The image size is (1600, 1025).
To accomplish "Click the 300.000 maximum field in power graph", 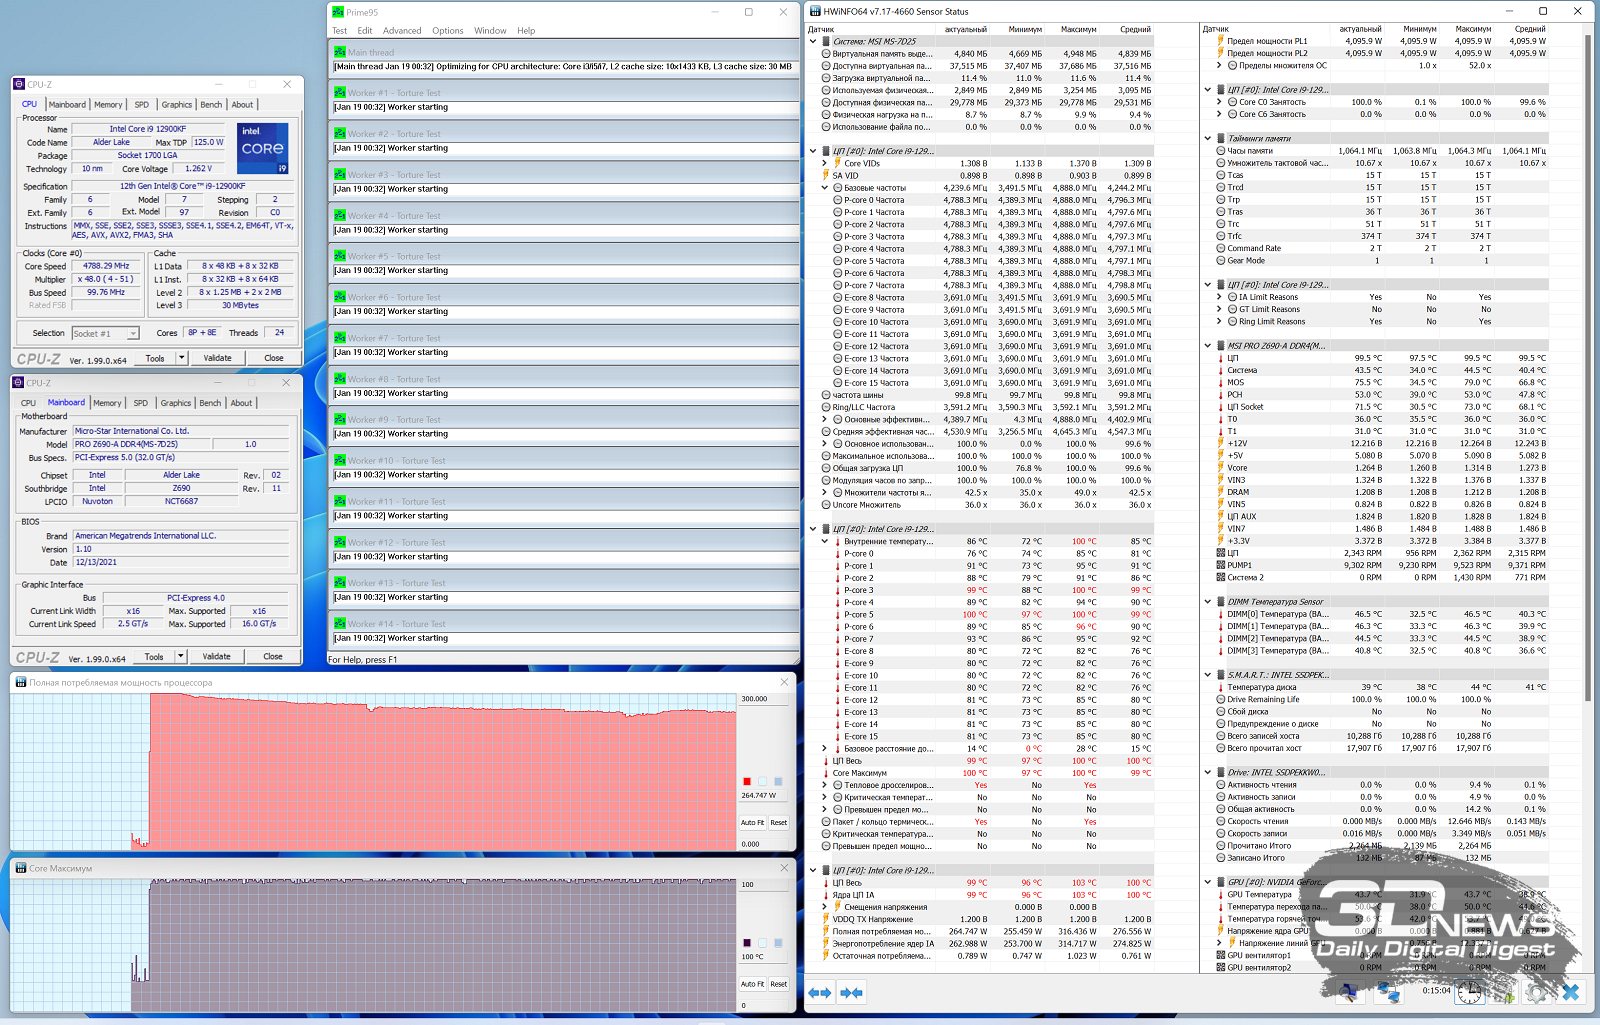I will (764, 699).
